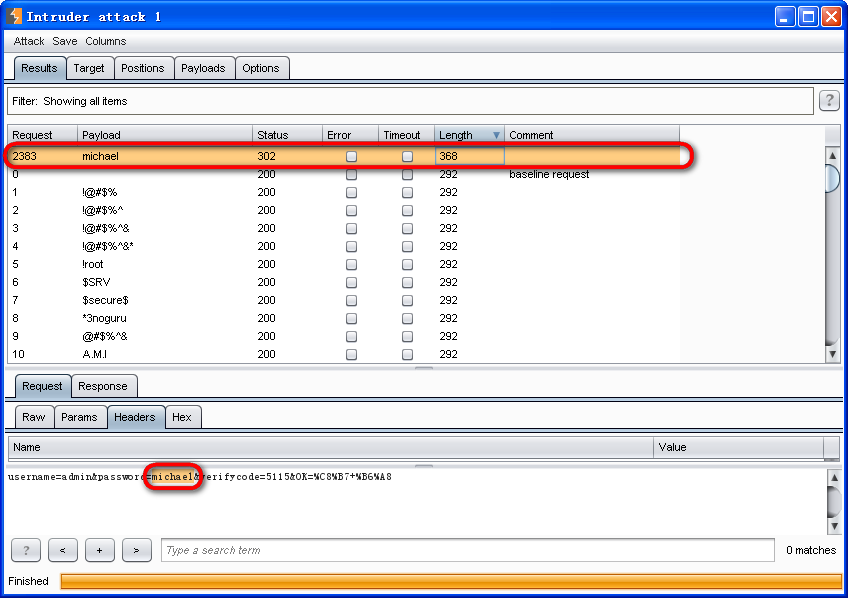The width and height of the screenshot is (848, 598).
Task: Open filter help question mark button
Action: point(829,101)
